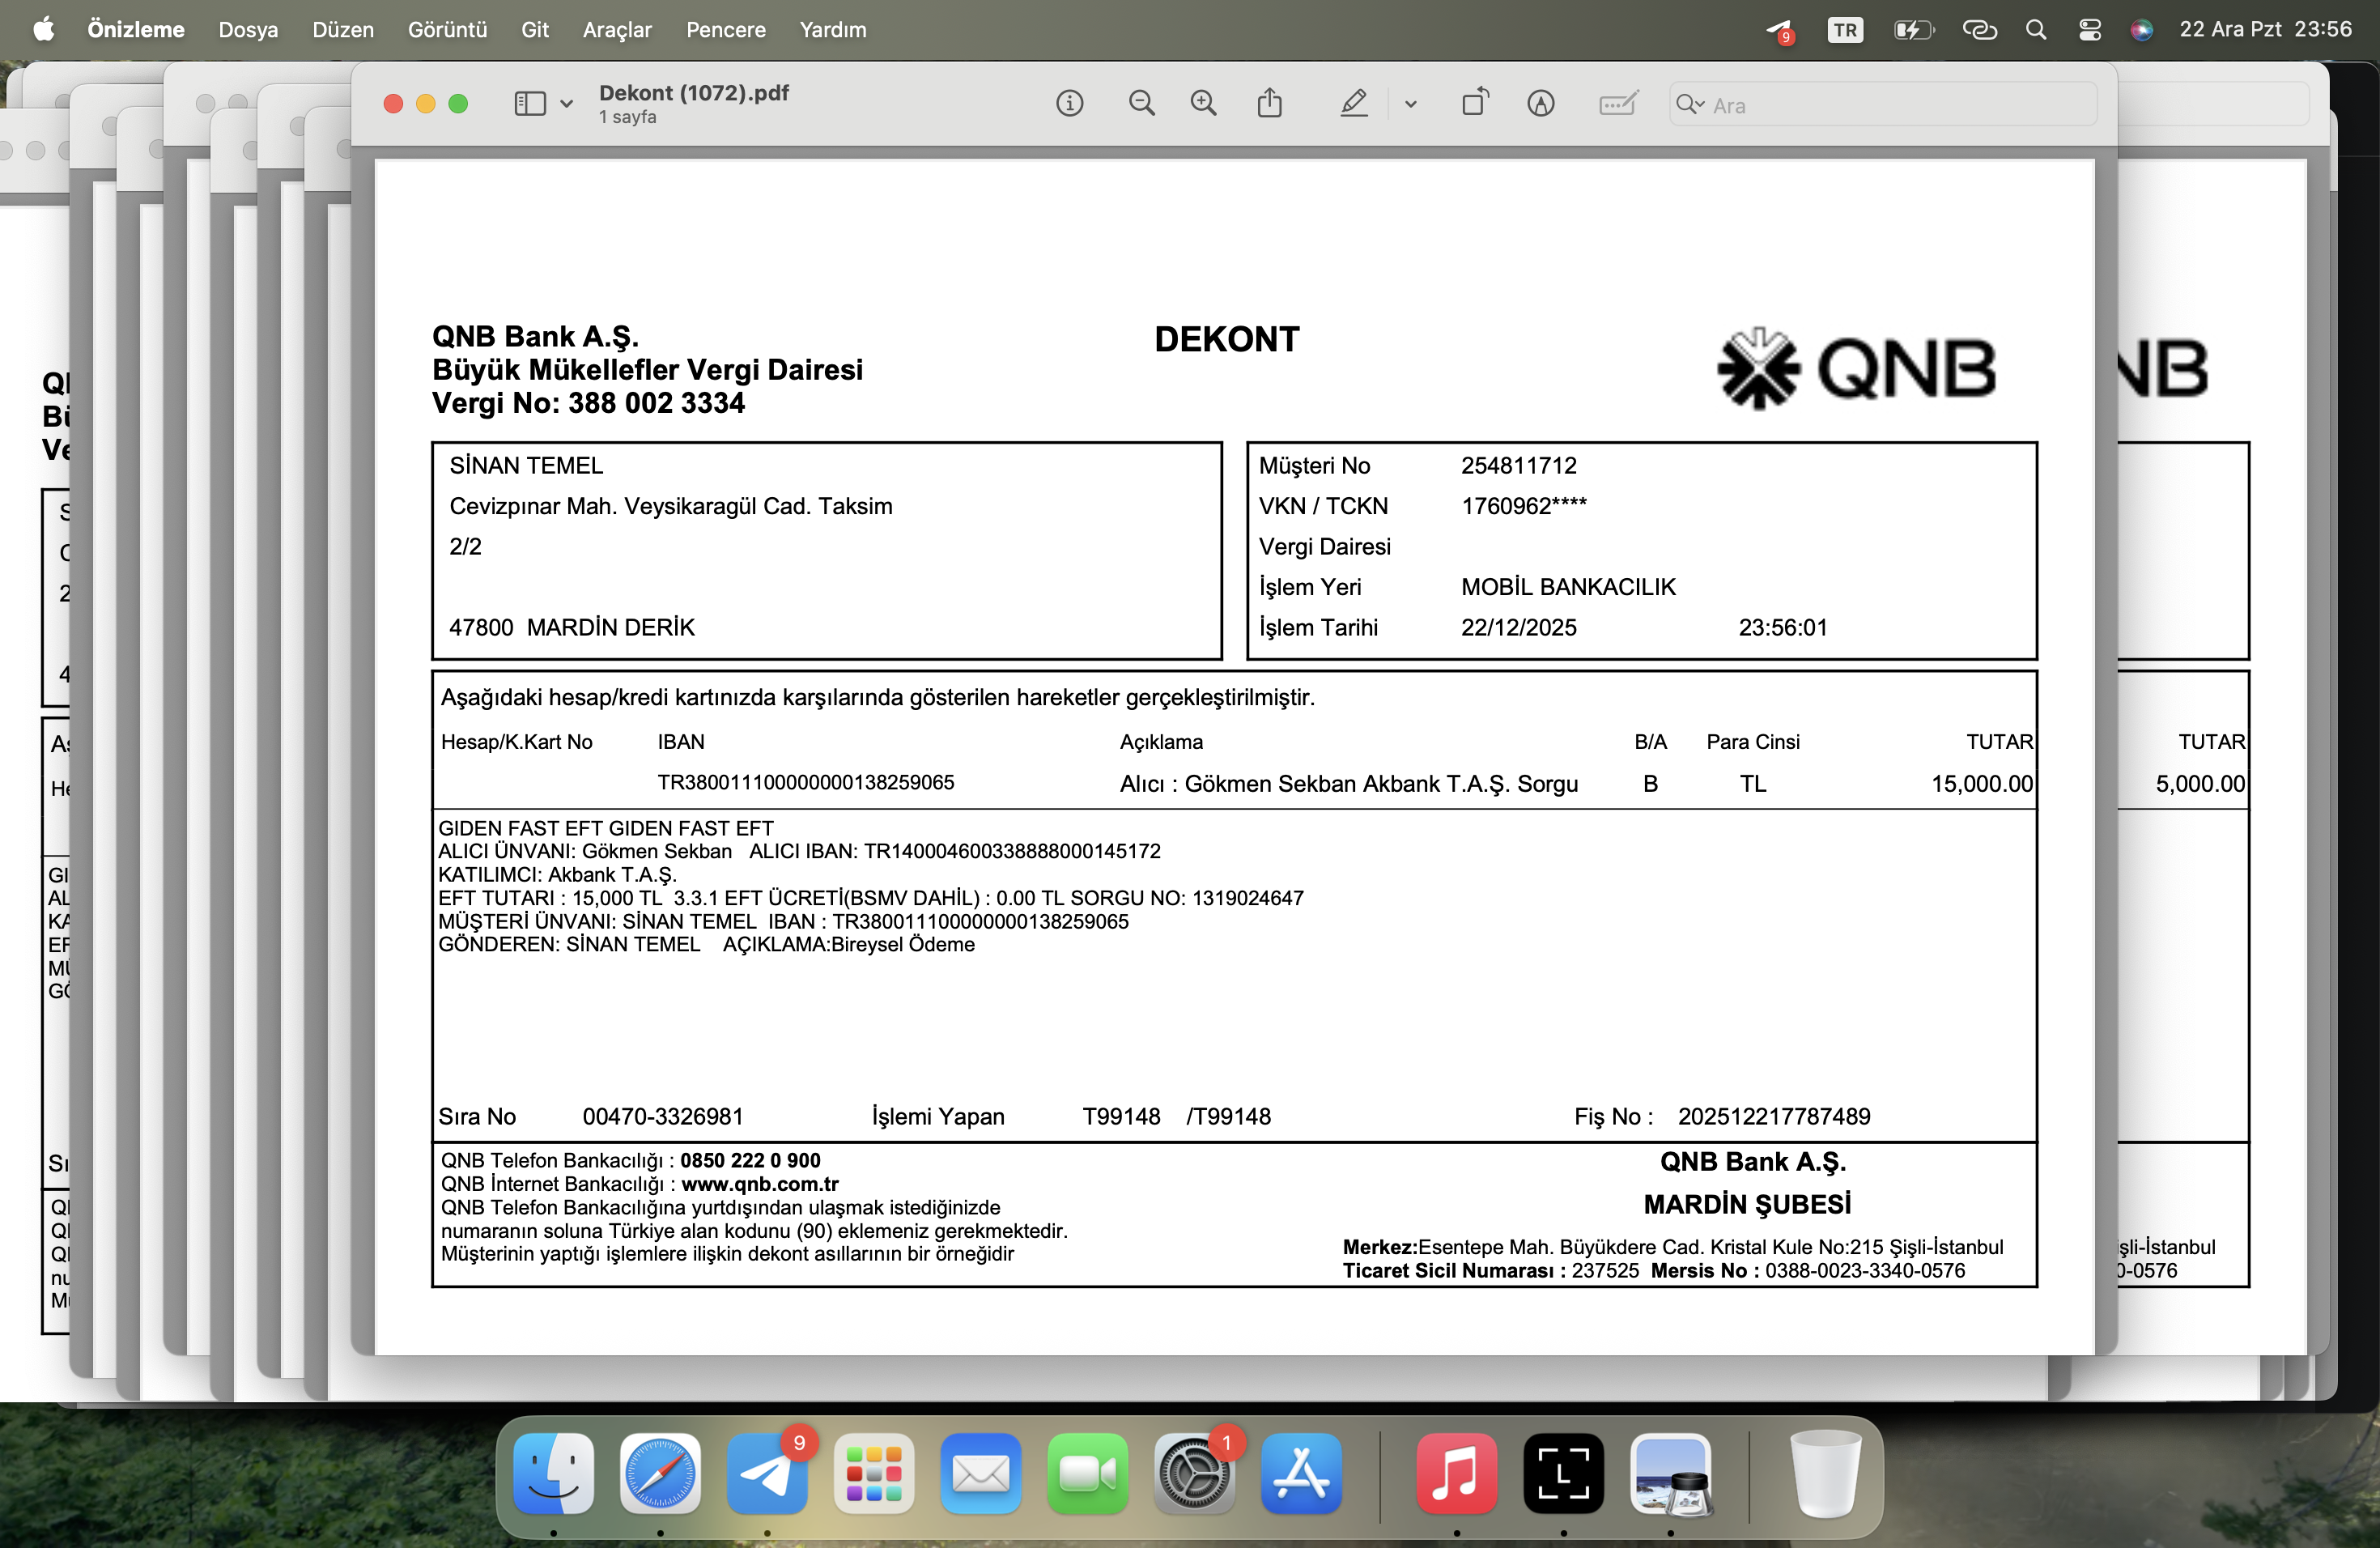
Task: Open the Görüntü menu
Action: (447, 30)
